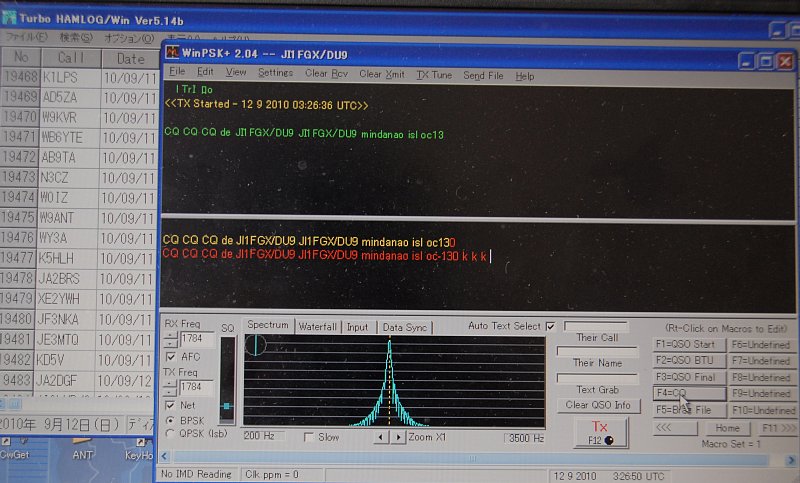
Task: Open the View menu in WinPSK+
Action: click(x=236, y=72)
